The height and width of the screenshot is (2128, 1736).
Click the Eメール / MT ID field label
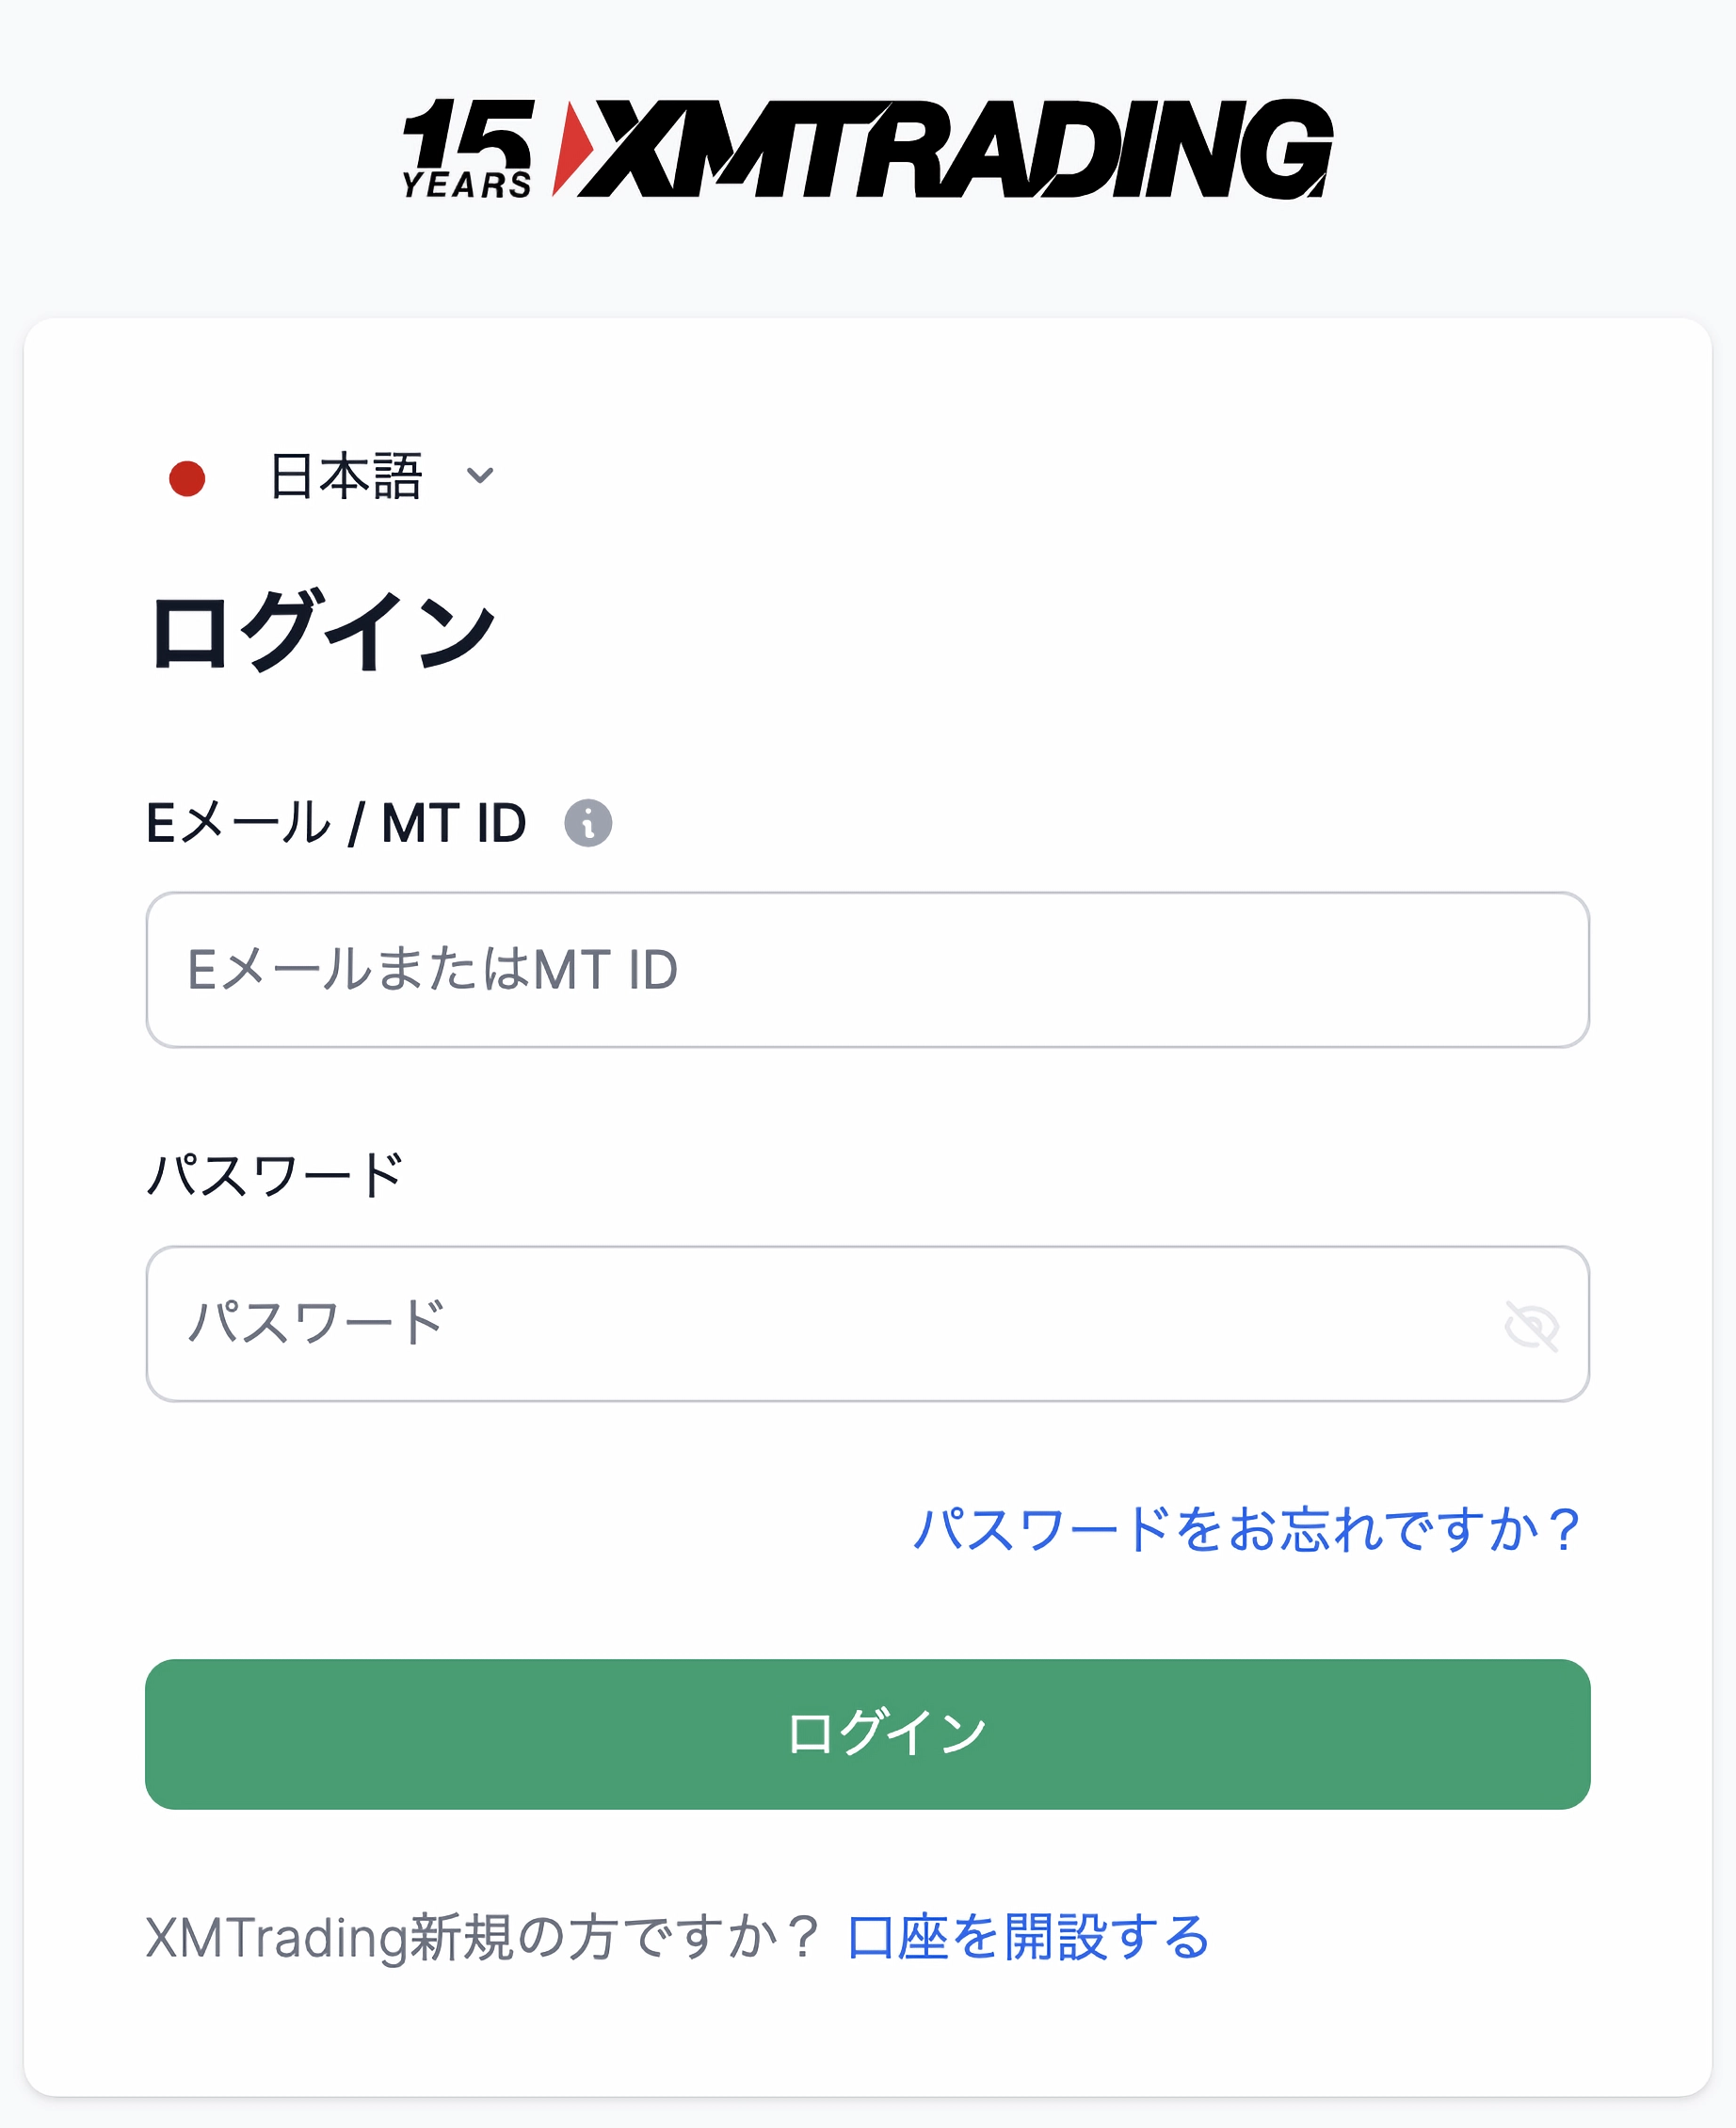pyautogui.click(x=336, y=823)
